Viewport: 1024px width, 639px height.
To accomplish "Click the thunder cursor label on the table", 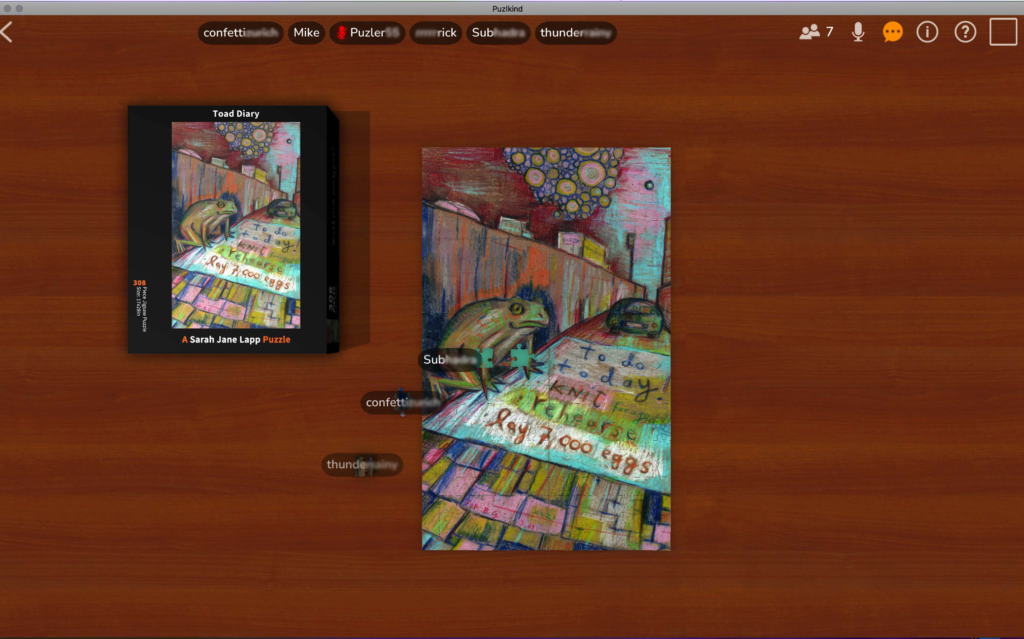I will (x=362, y=465).
